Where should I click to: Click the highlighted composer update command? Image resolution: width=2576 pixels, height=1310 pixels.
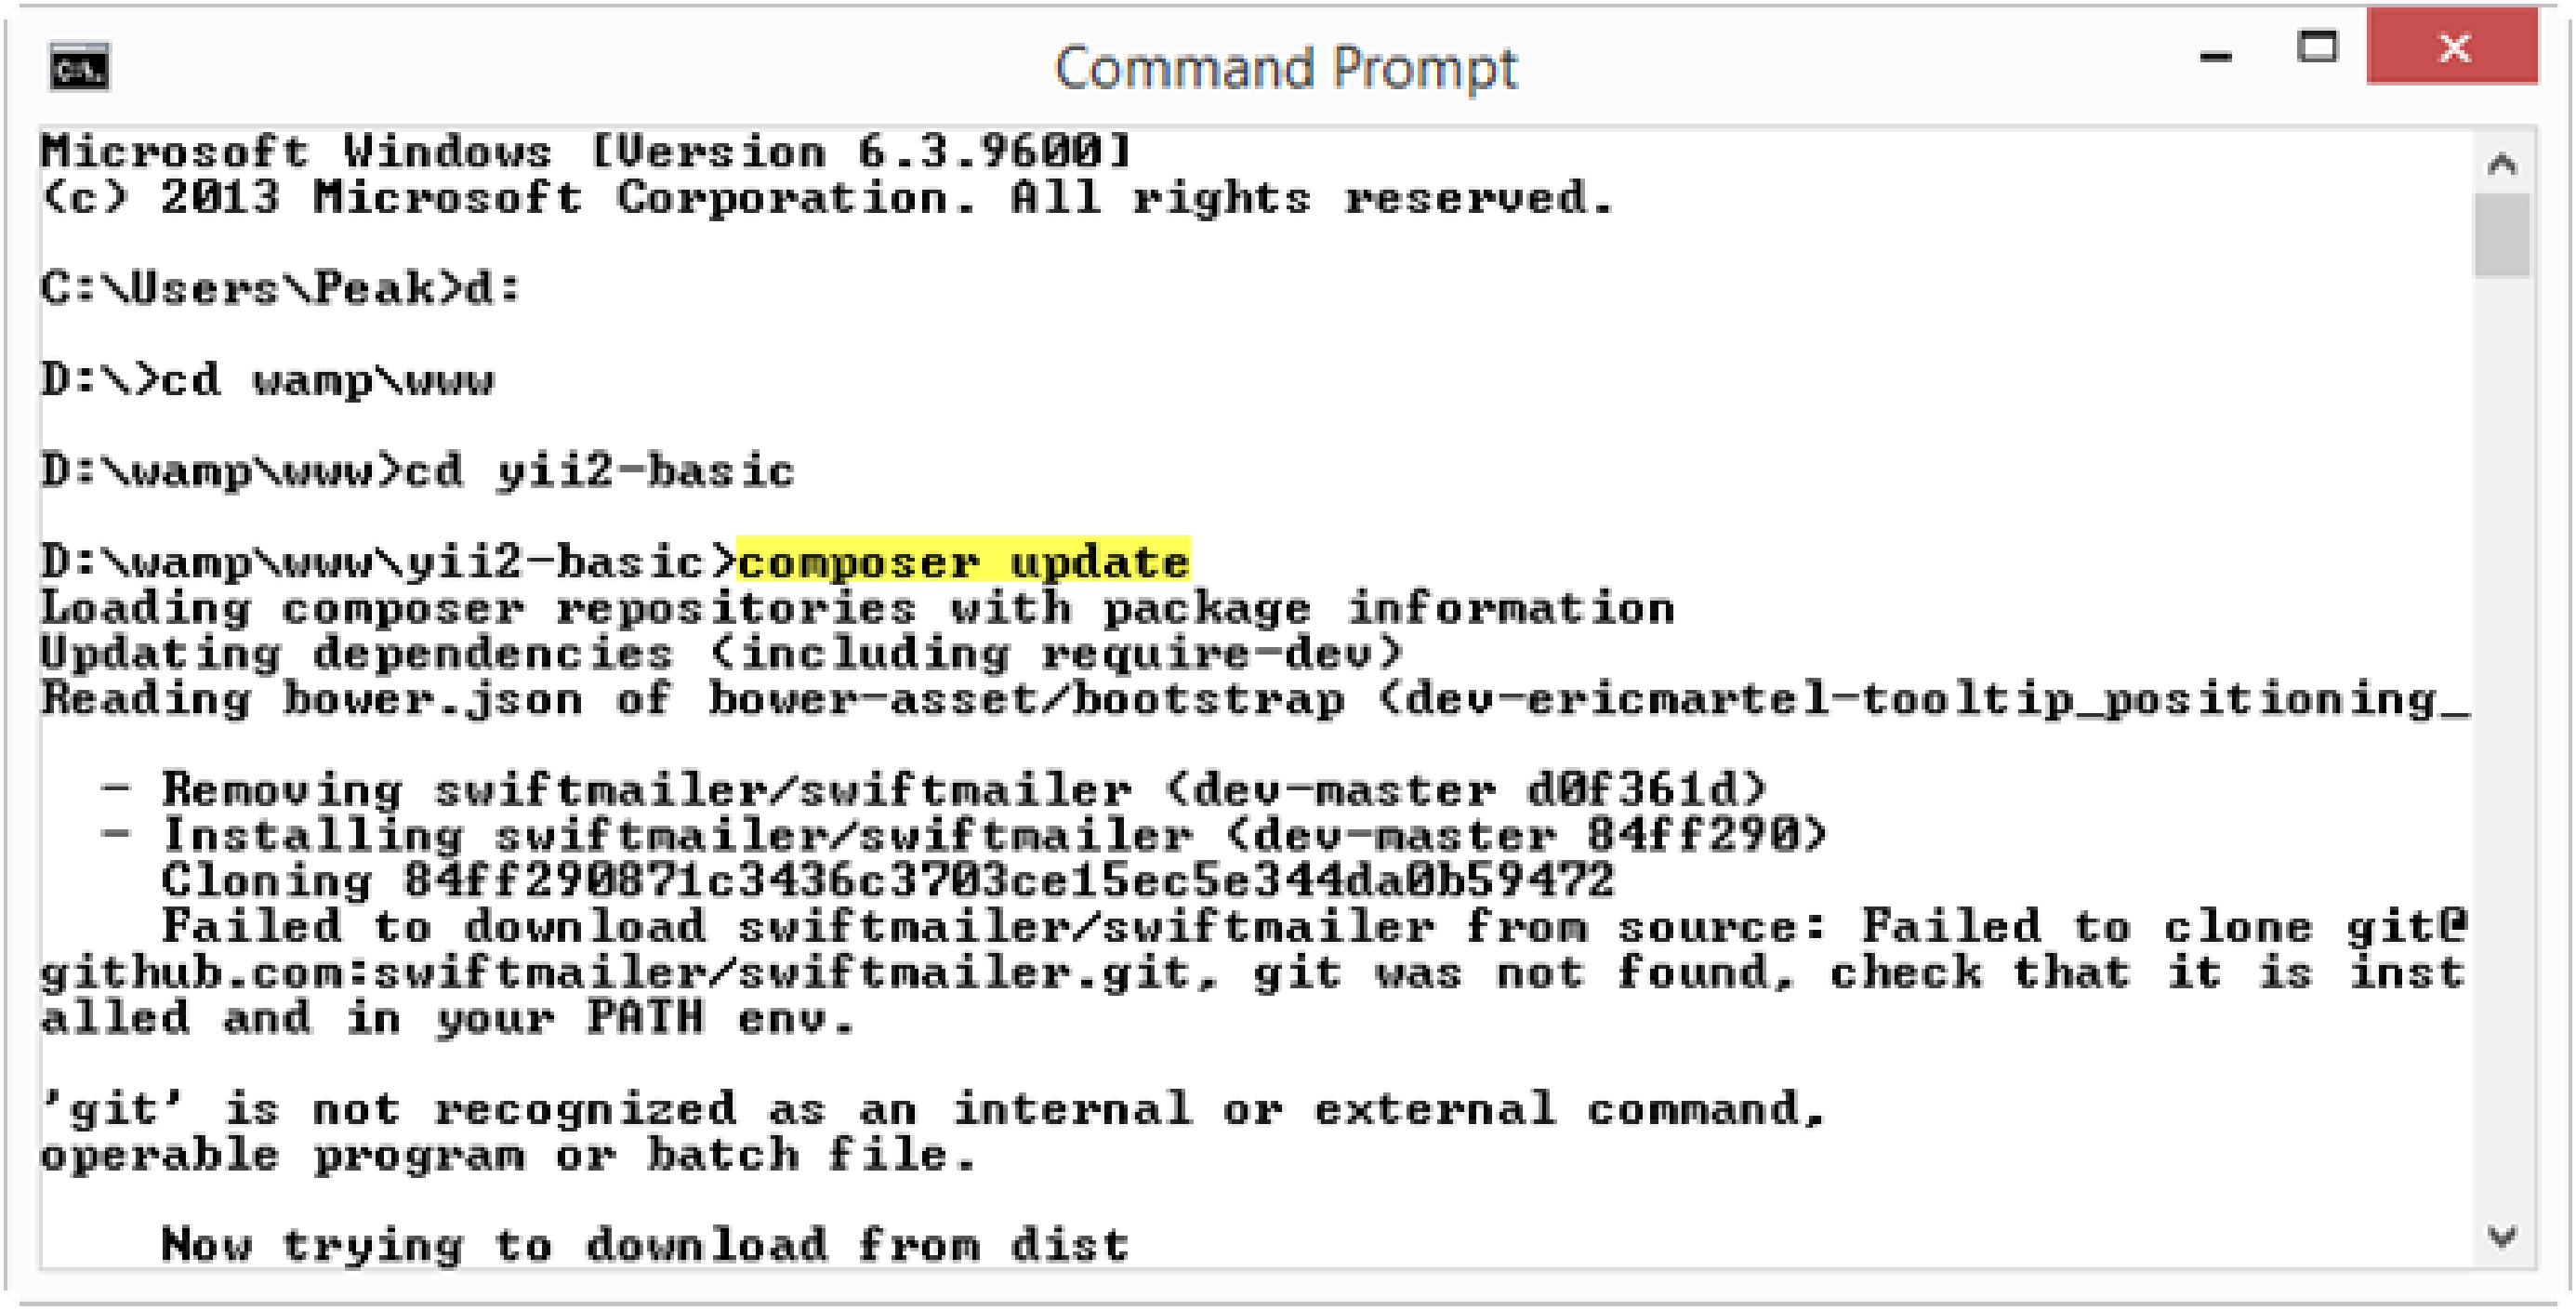pos(964,560)
